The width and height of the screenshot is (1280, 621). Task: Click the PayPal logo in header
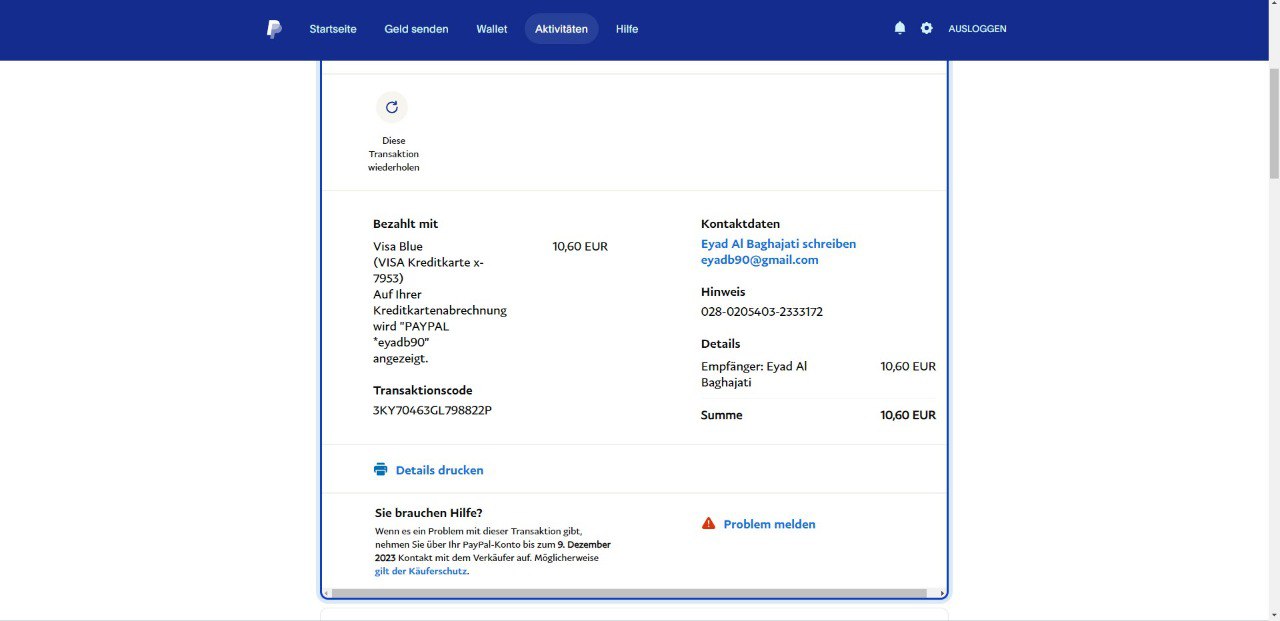tap(273, 29)
